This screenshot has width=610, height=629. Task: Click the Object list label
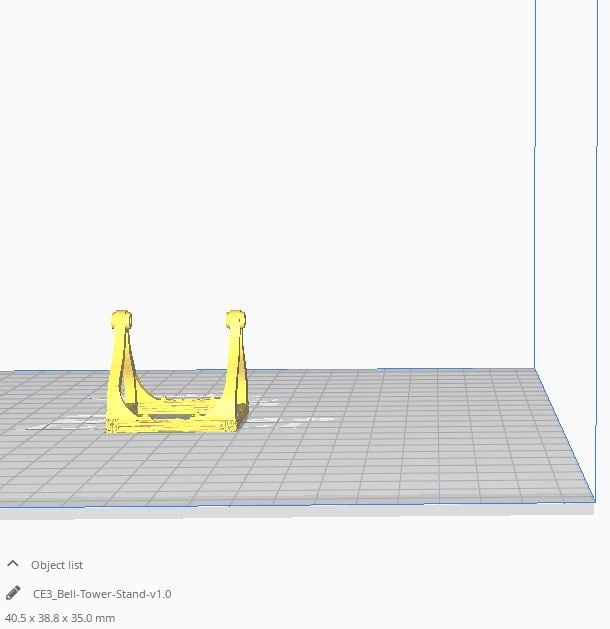point(57,565)
